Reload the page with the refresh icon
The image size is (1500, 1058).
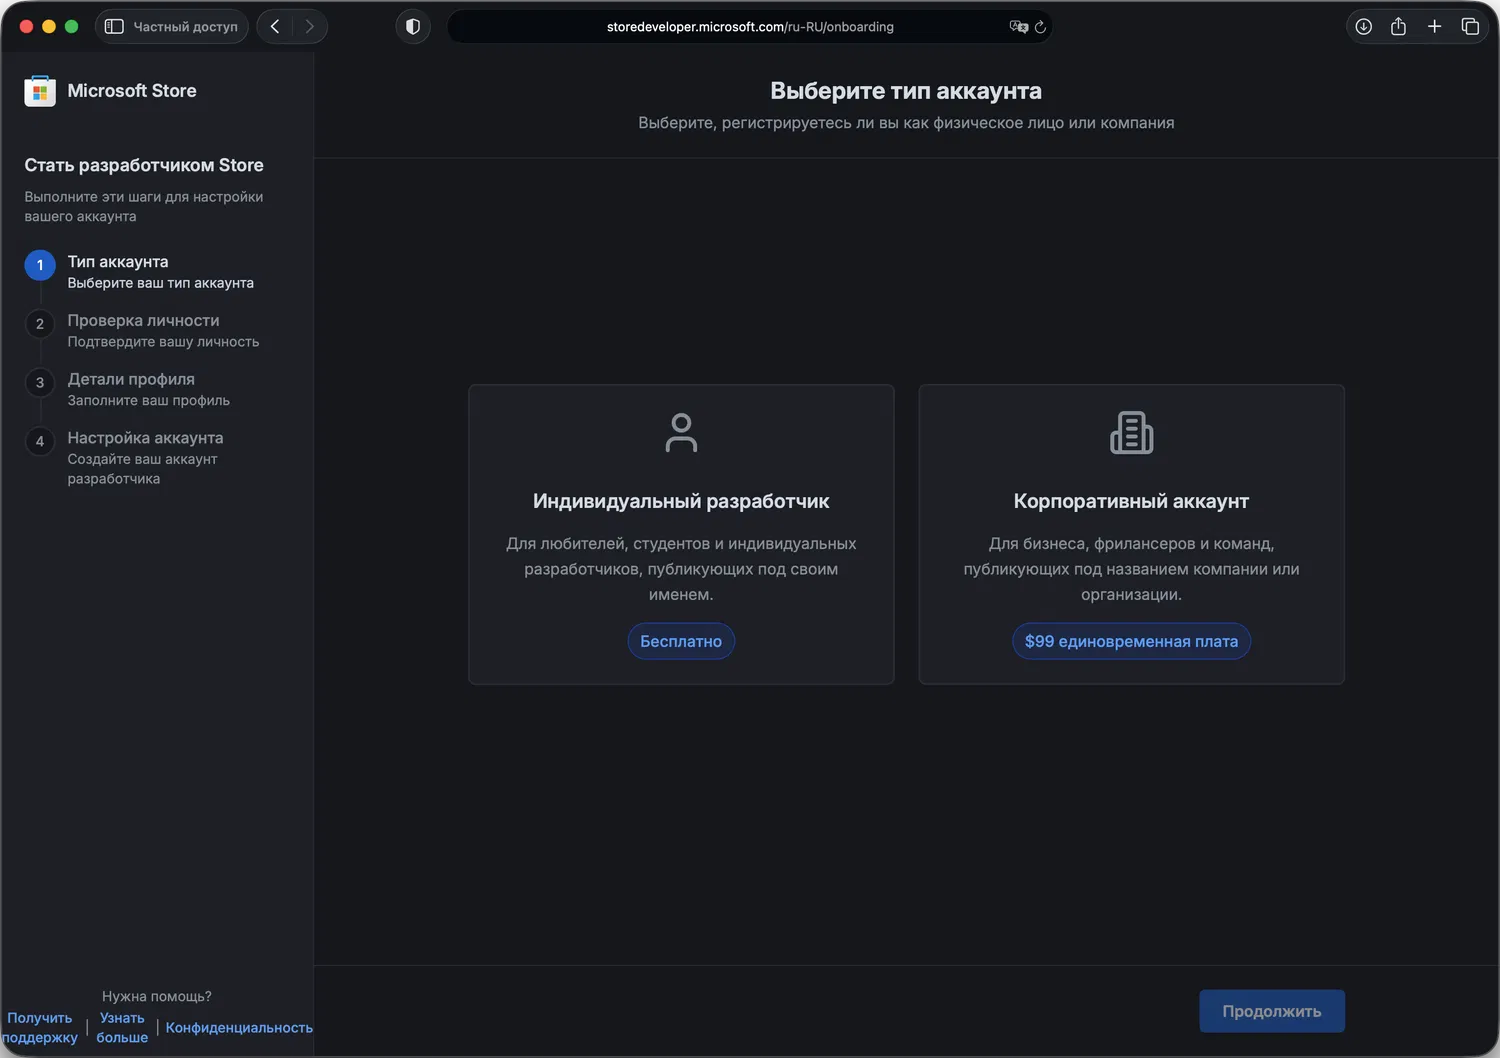pyautogui.click(x=1040, y=27)
